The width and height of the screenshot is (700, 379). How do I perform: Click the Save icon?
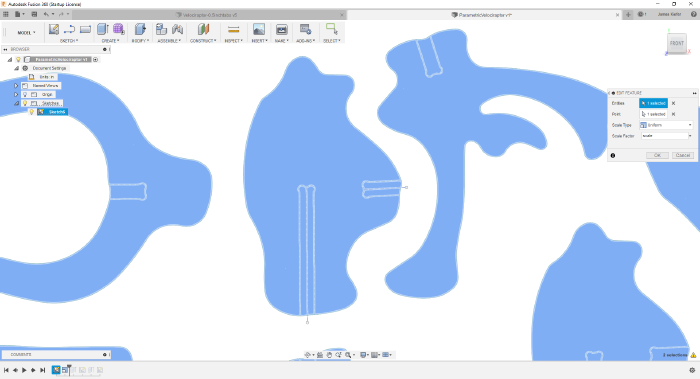point(34,14)
